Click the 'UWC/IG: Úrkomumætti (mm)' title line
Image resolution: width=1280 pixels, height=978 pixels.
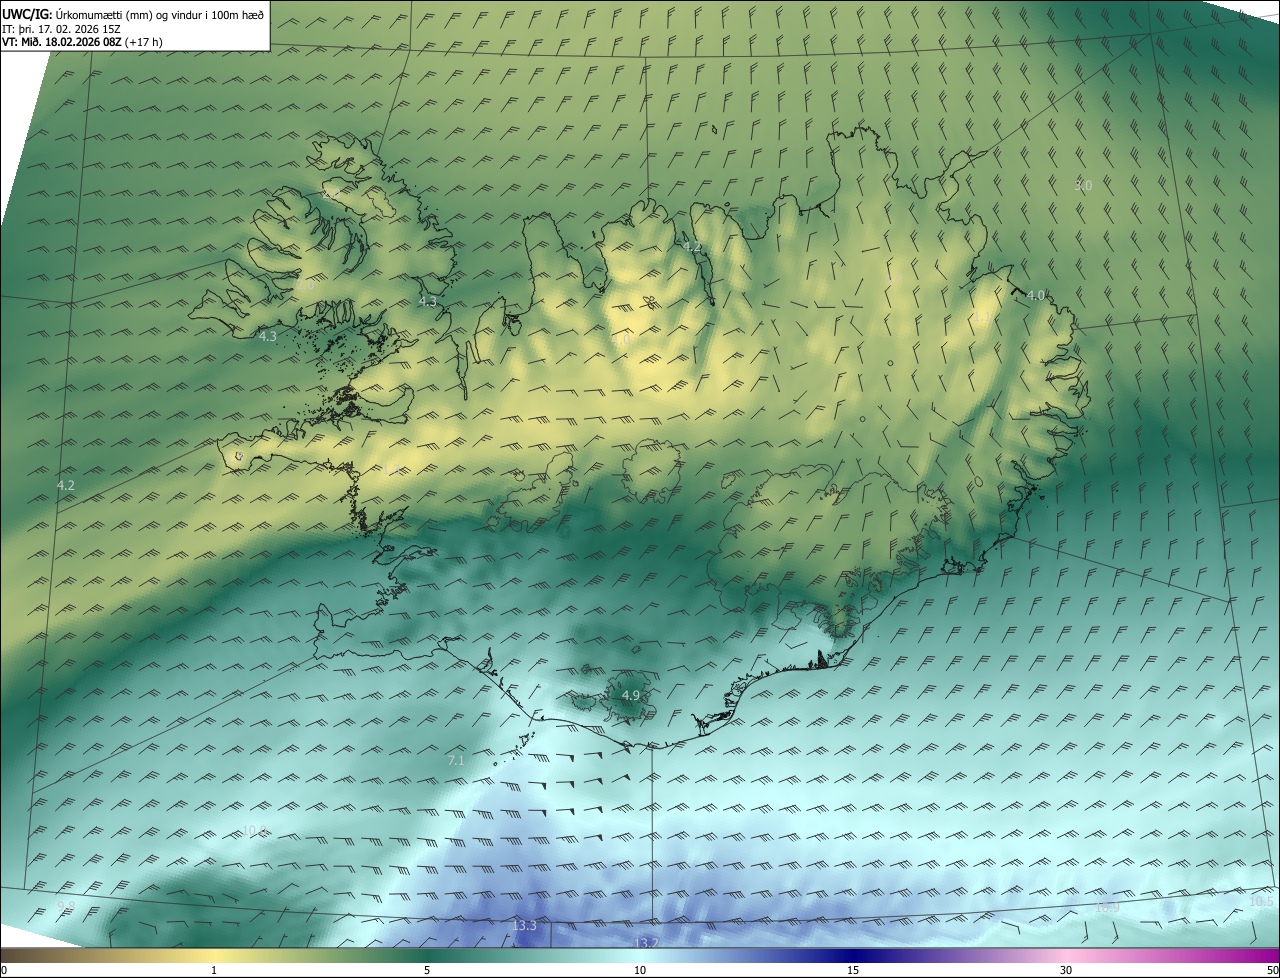(x=133, y=13)
